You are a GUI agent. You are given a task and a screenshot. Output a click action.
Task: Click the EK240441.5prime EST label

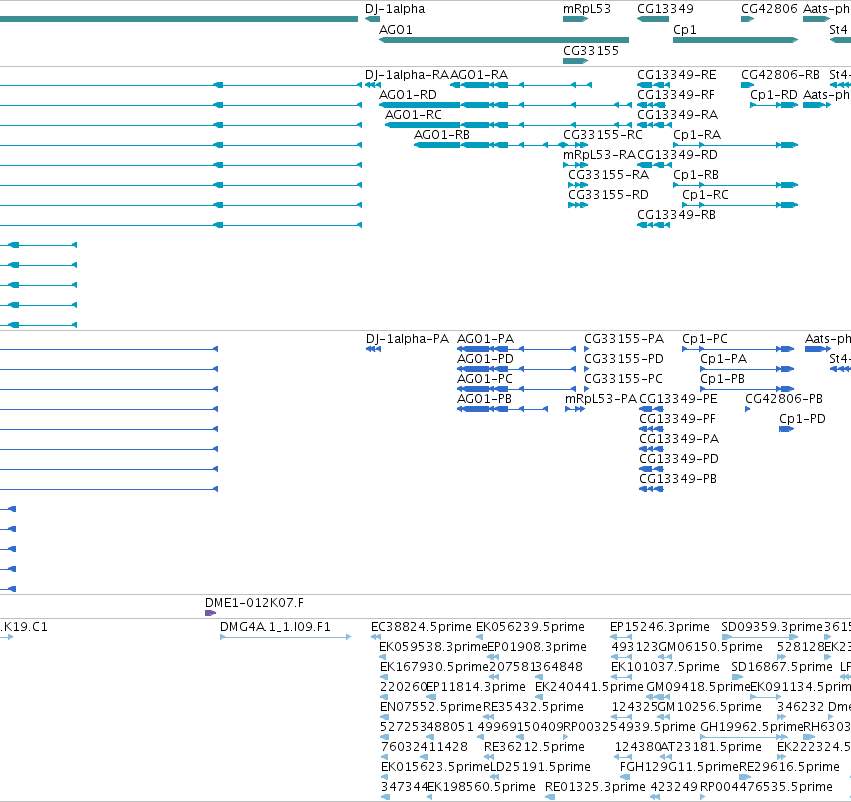click(589, 686)
